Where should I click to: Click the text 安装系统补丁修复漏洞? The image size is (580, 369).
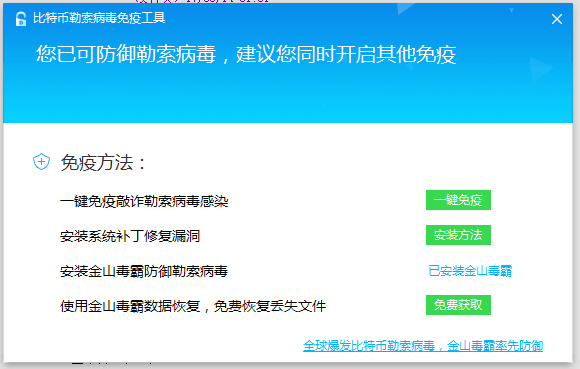point(130,236)
